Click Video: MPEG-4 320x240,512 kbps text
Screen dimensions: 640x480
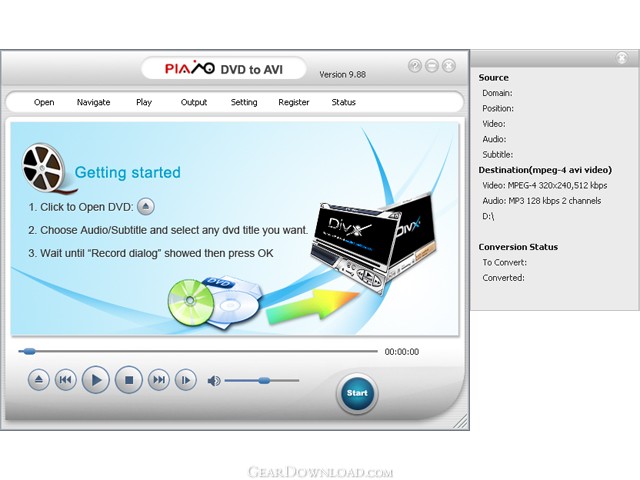tap(544, 185)
